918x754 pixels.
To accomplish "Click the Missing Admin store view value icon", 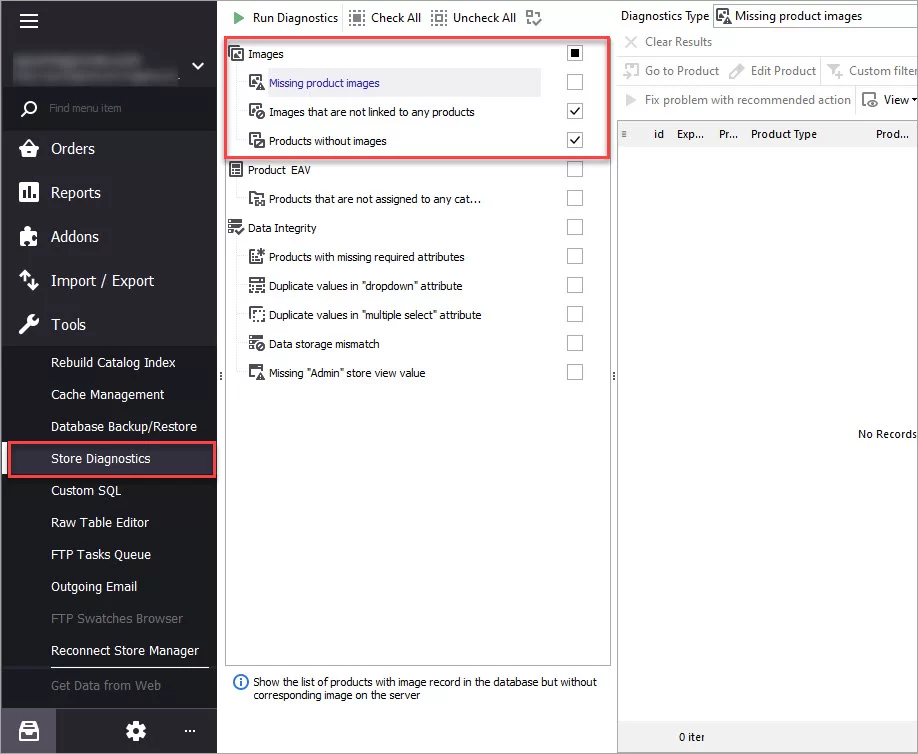I will coord(256,372).
